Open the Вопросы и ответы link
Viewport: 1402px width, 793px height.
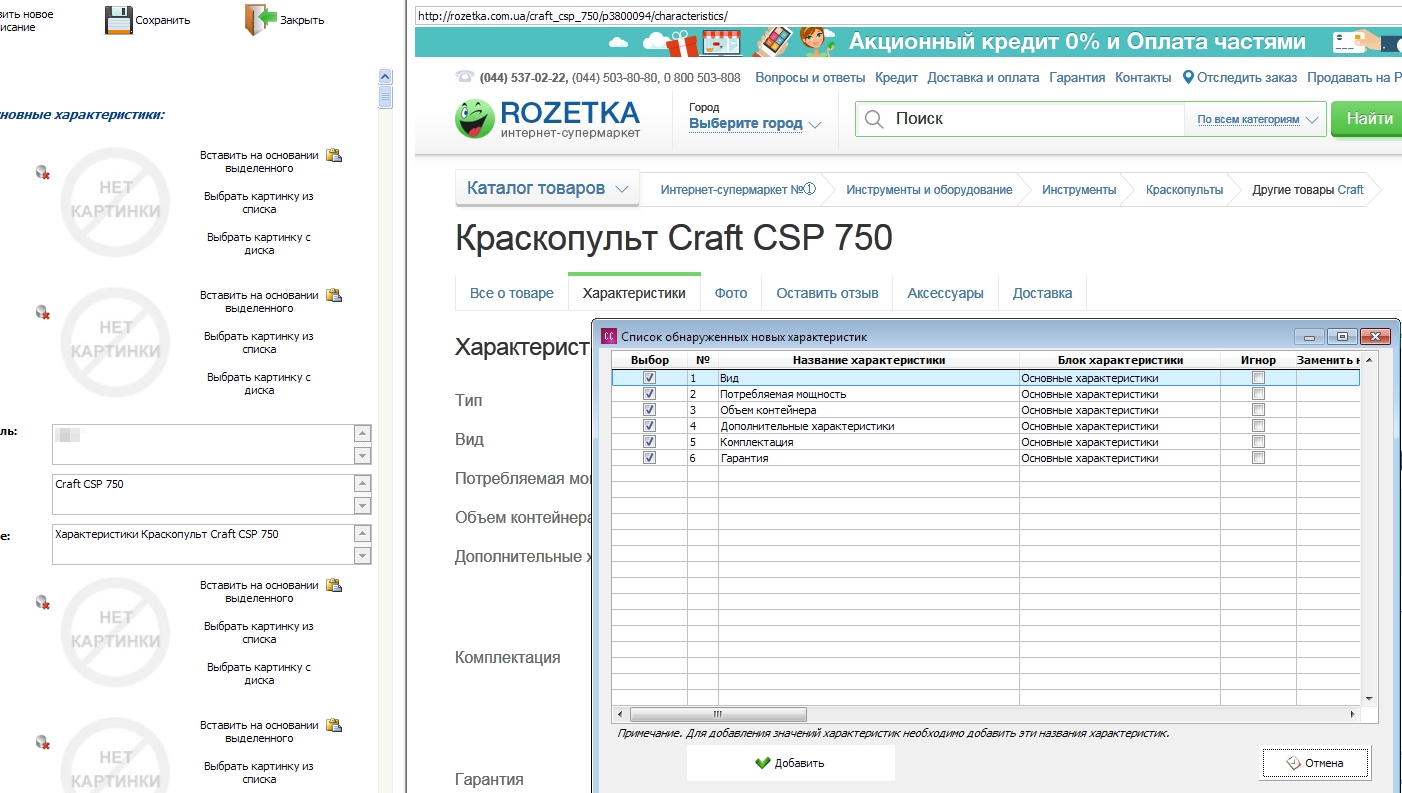(x=810, y=77)
